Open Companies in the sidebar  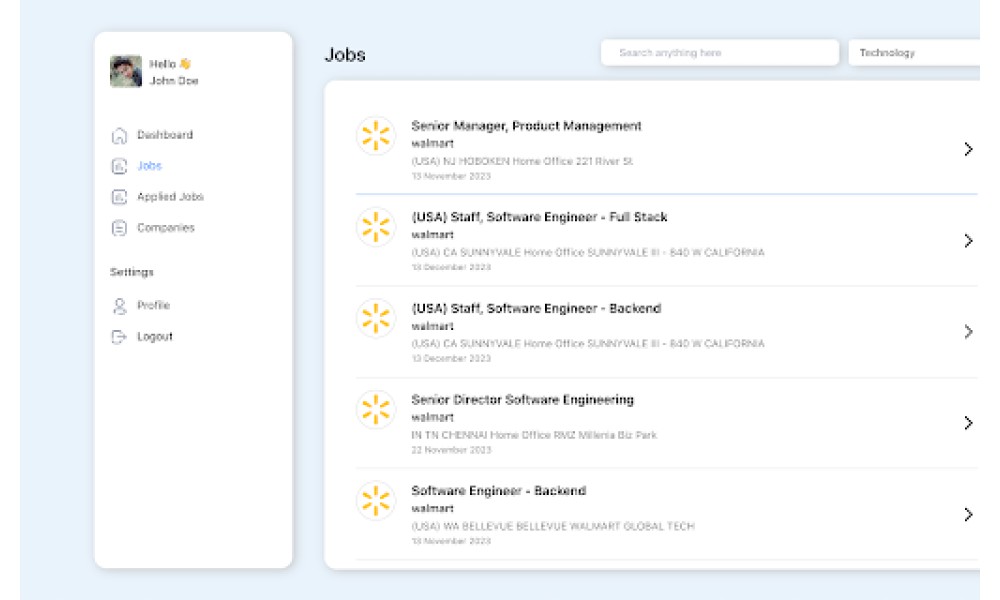(x=166, y=228)
